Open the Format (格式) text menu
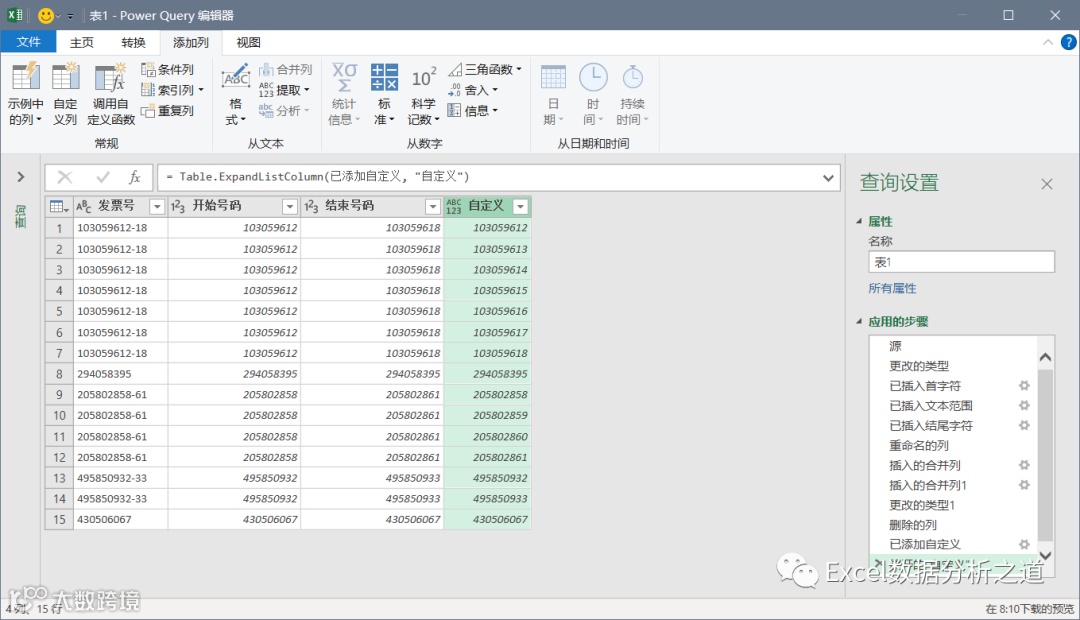The height and width of the screenshot is (620, 1080). coord(236,94)
